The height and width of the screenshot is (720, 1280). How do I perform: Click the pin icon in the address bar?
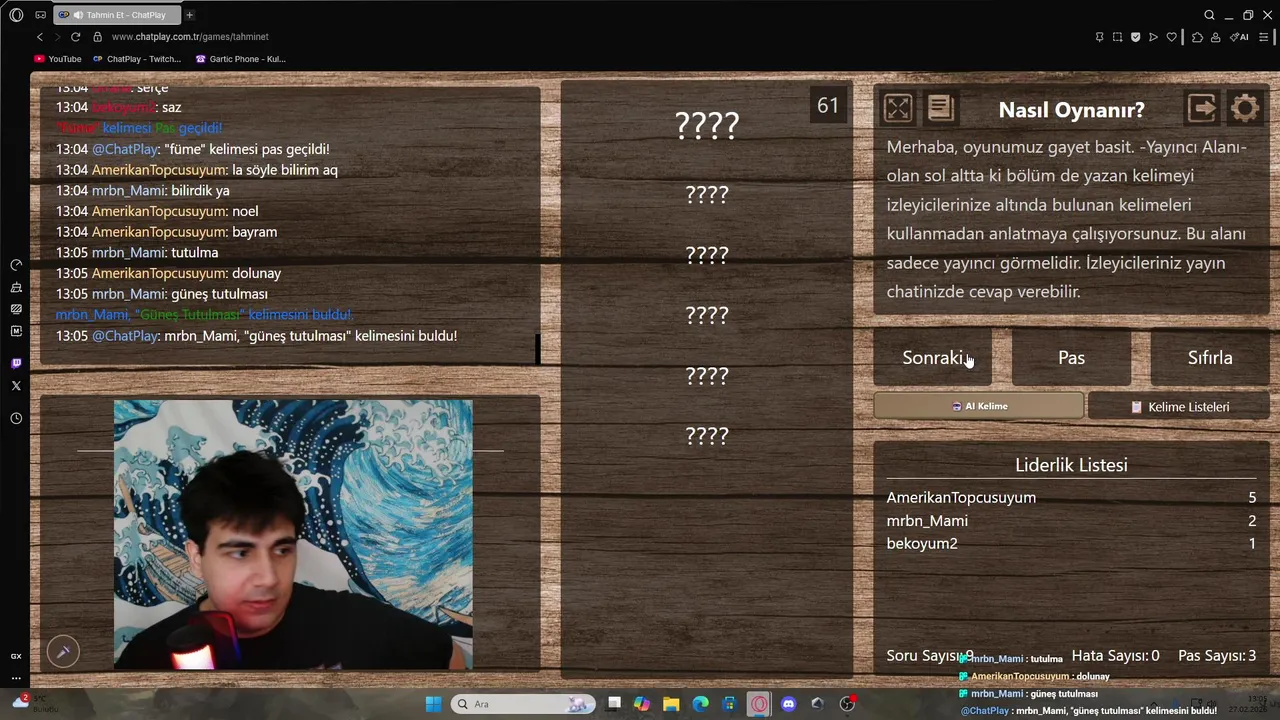pyautogui.click(x=1099, y=37)
